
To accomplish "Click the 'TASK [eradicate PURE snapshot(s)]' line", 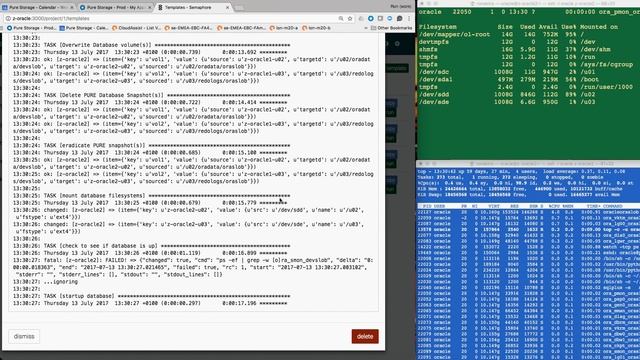I will [151, 145].
